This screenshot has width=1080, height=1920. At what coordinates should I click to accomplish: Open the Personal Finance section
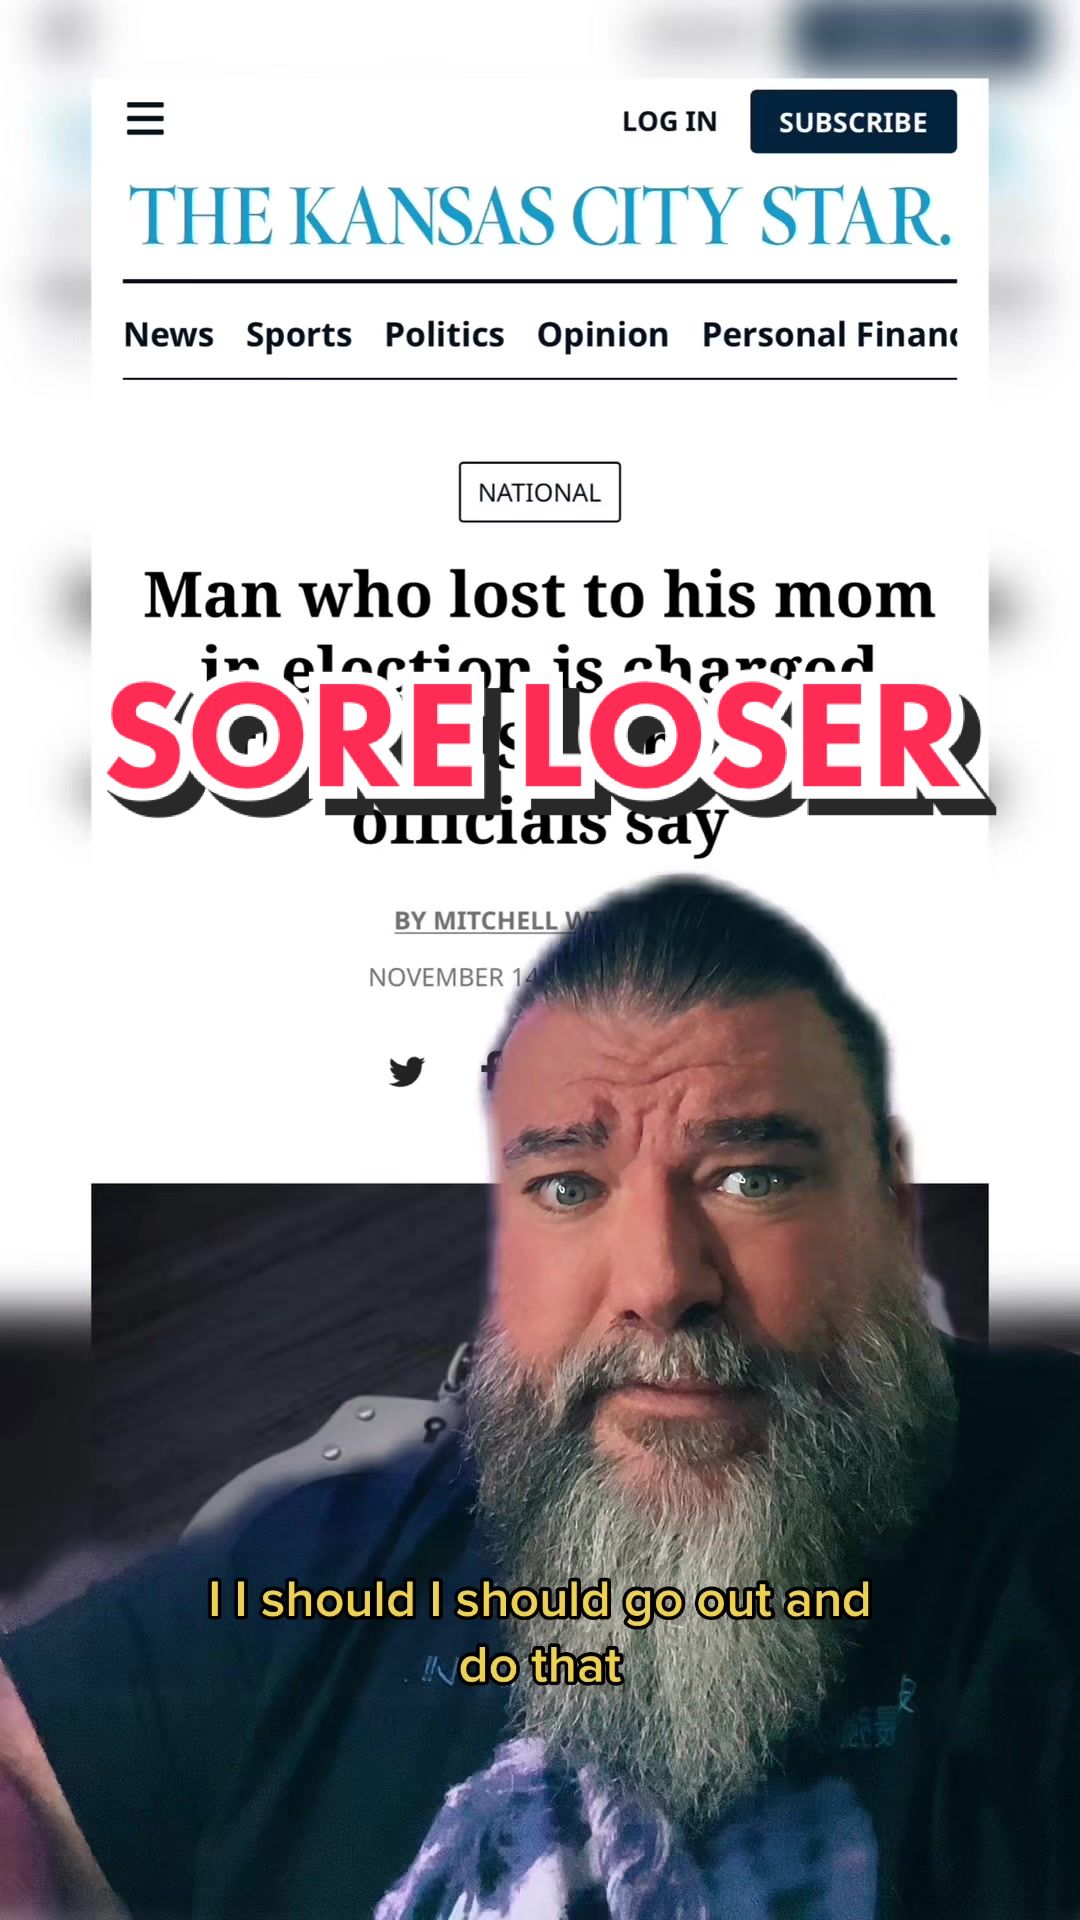(x=829, y=334)
